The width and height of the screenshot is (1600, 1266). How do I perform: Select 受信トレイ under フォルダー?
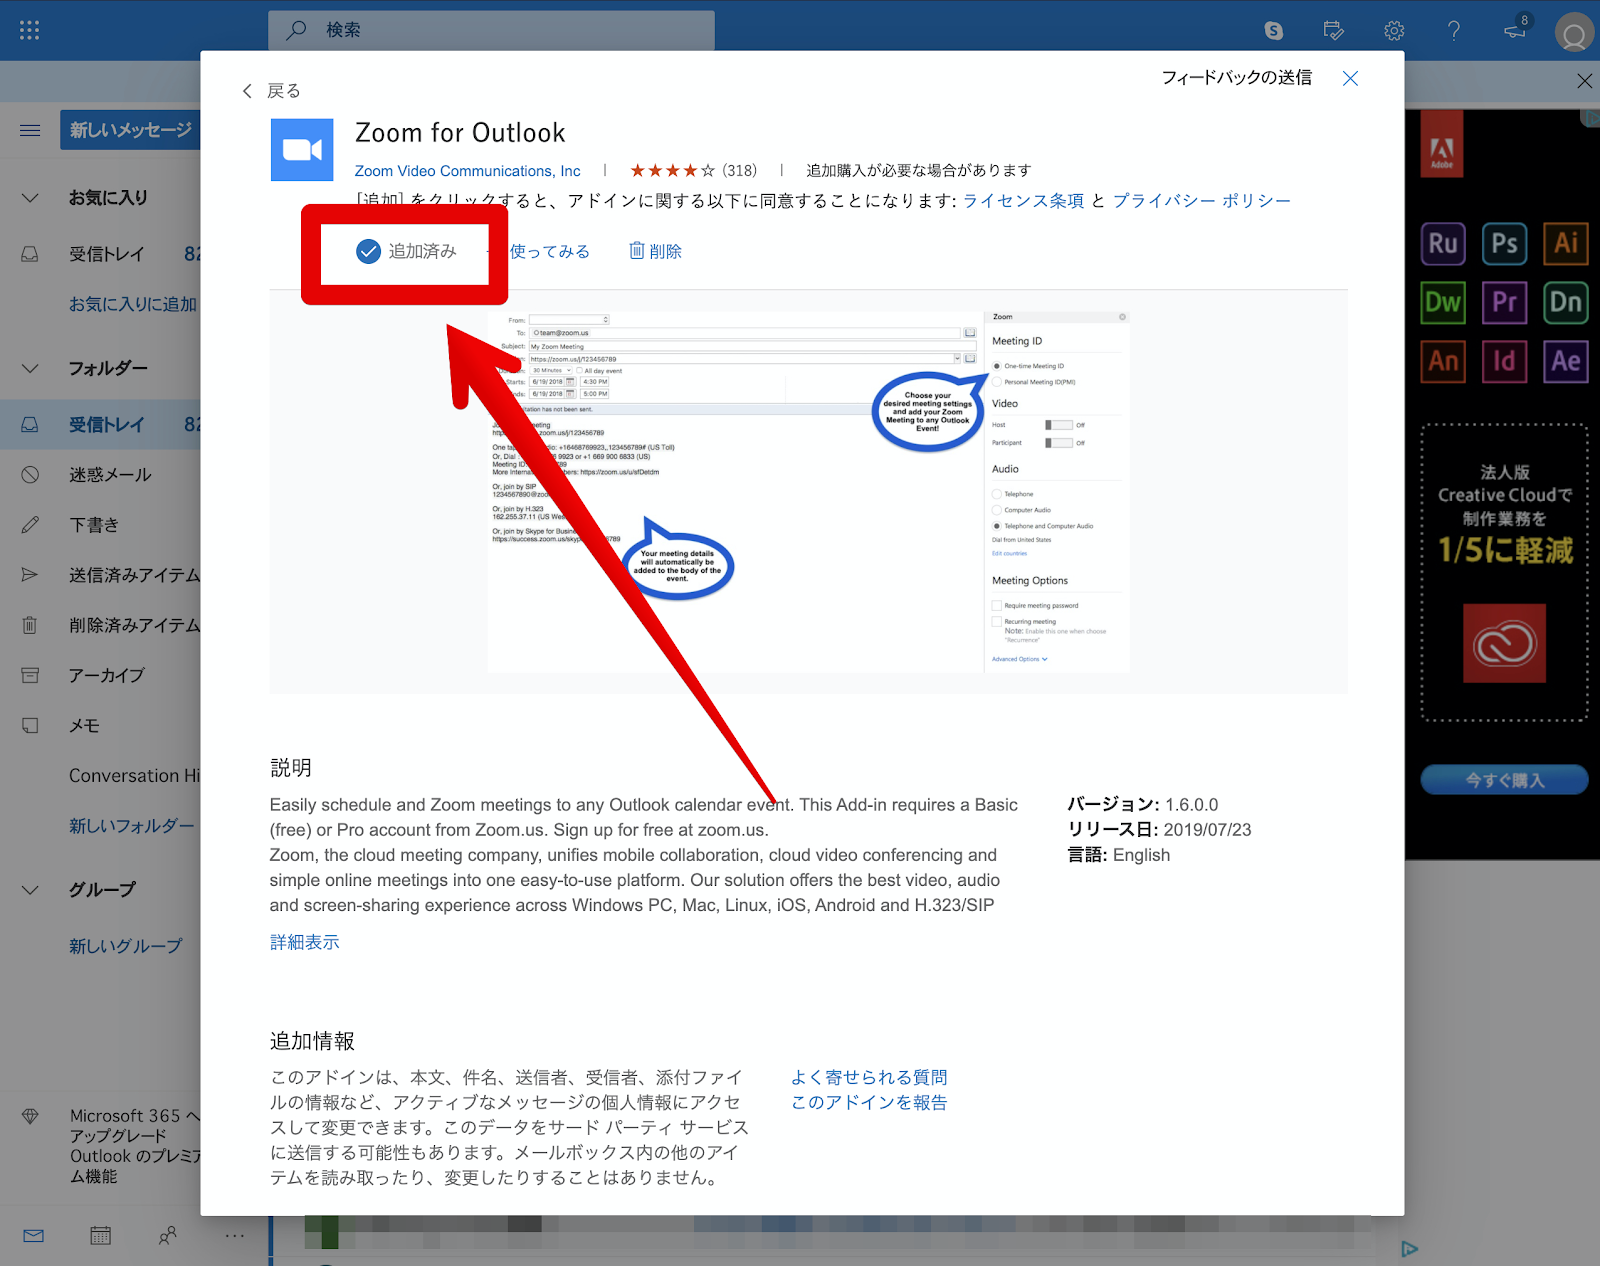click(100, 425)
